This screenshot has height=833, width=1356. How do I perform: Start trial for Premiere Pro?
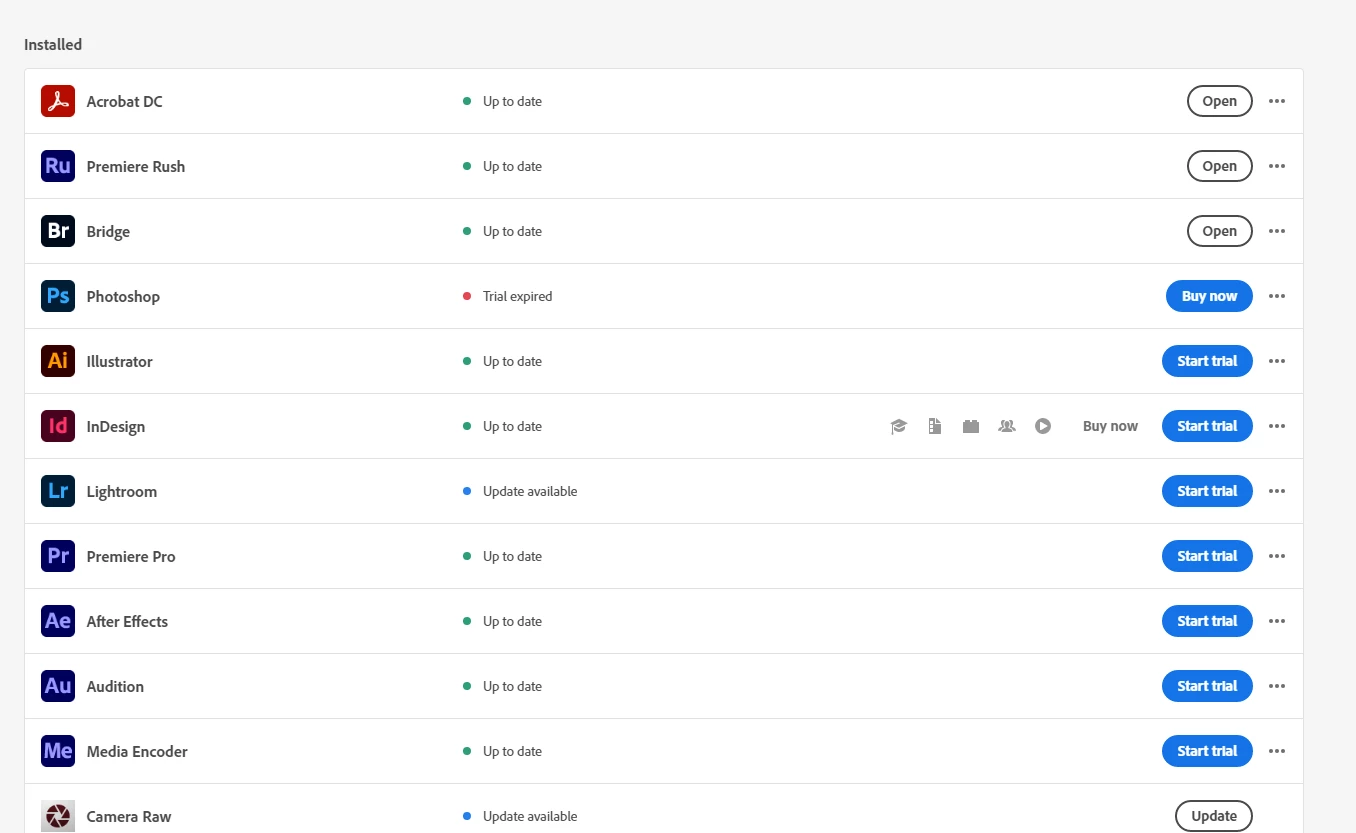(1207, 556)
